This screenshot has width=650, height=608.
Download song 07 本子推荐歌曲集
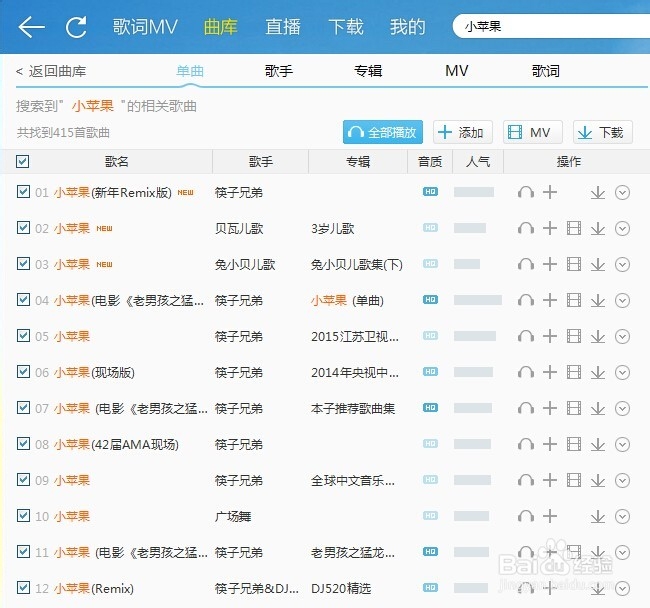(598, 409)
